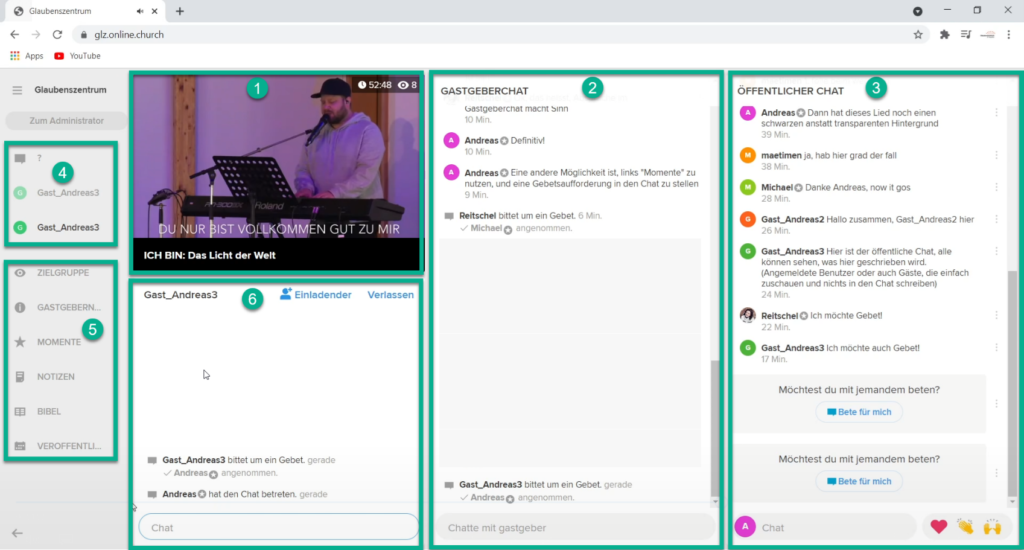Open the Momente star item
This screenshot has width=1024, height=550.
(20, 342)
